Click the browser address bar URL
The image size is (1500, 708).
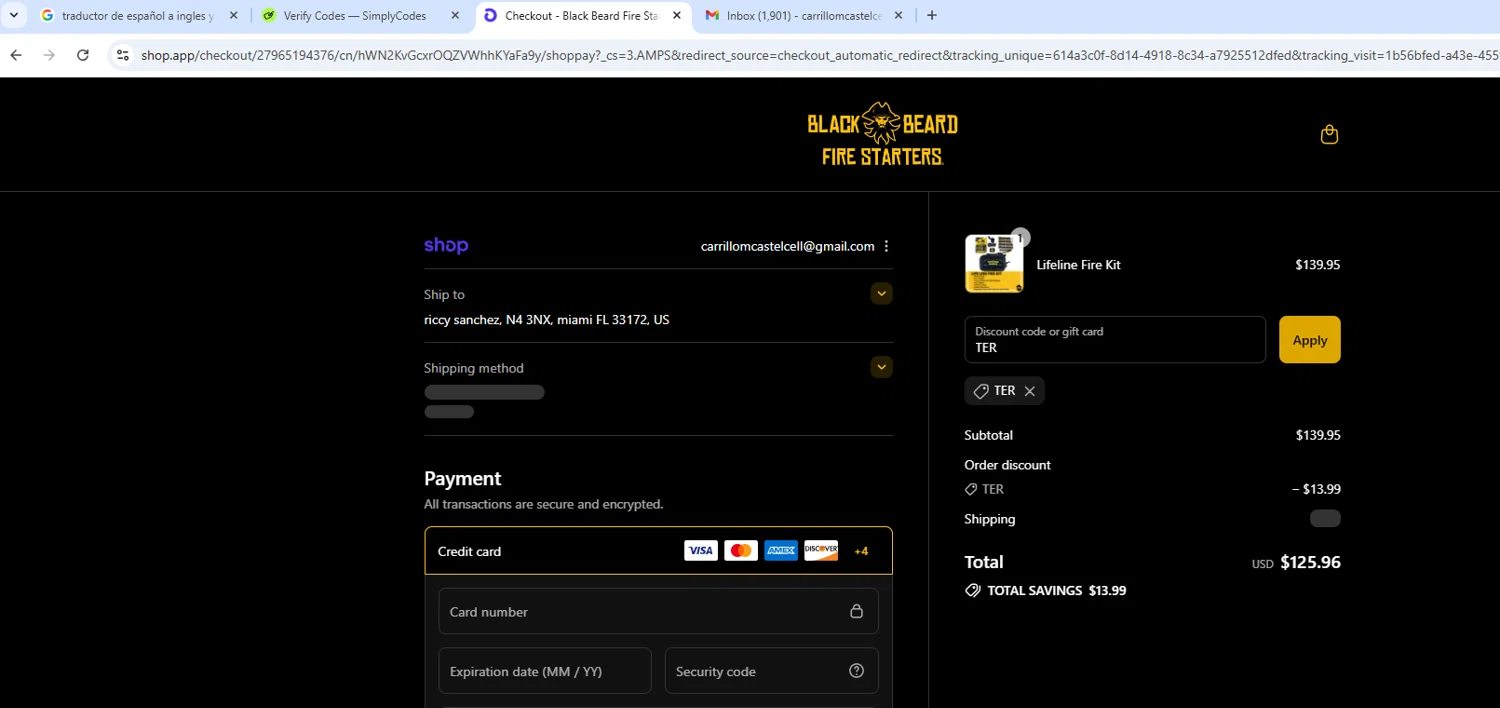point(820,55)
